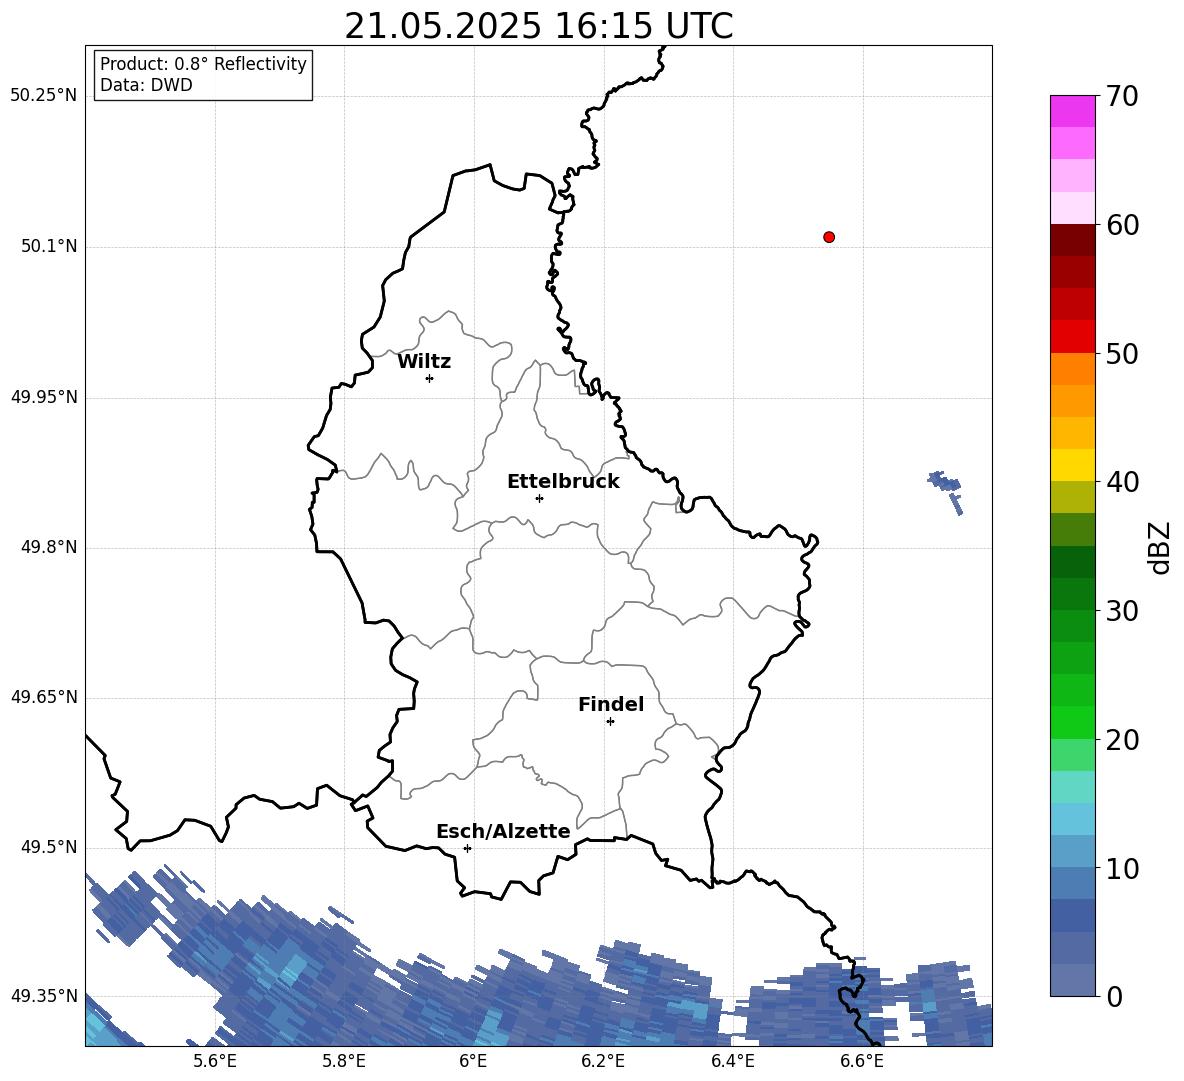Click the yellow 40-42 dBZ colorbar segment
This screenshot has height=1081, width=1184.
pyautogui.click(x=1072, y=465)
